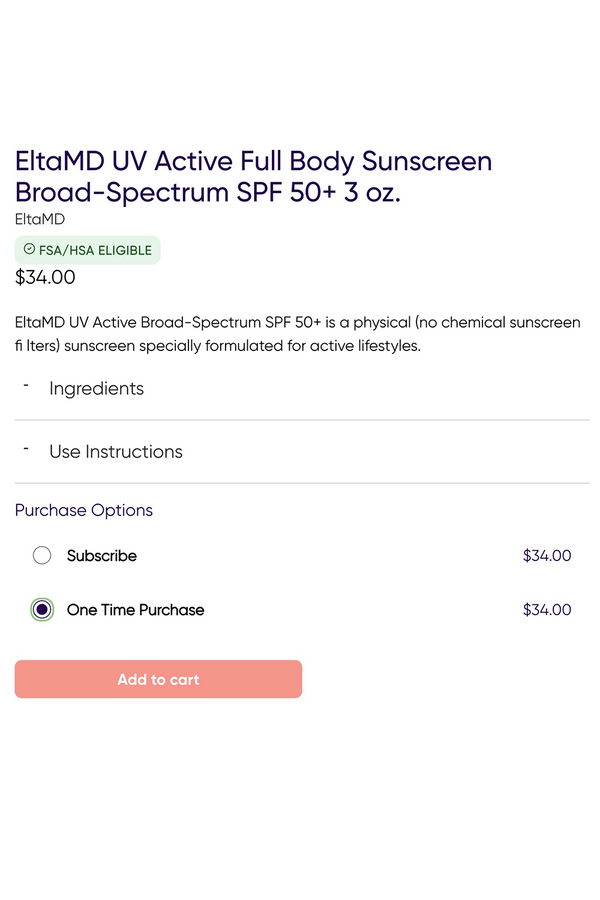Click the One Time Purchase $34.00 price
The image size is (600, 900).
click(547, 610)
